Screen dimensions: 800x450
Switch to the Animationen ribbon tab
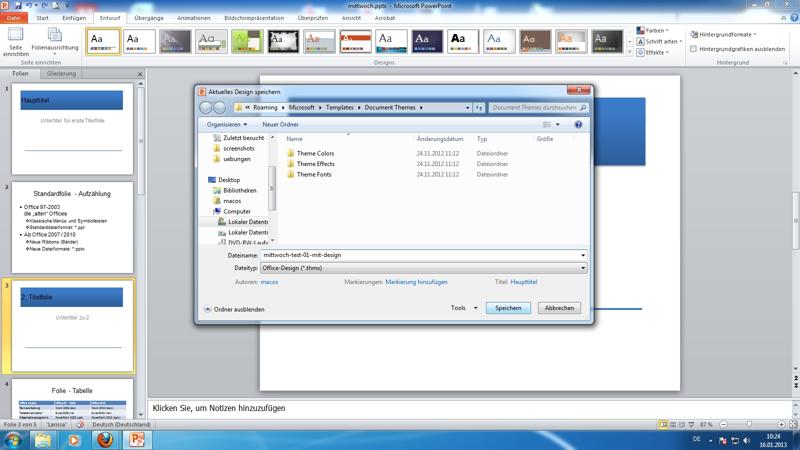[194, 18]
